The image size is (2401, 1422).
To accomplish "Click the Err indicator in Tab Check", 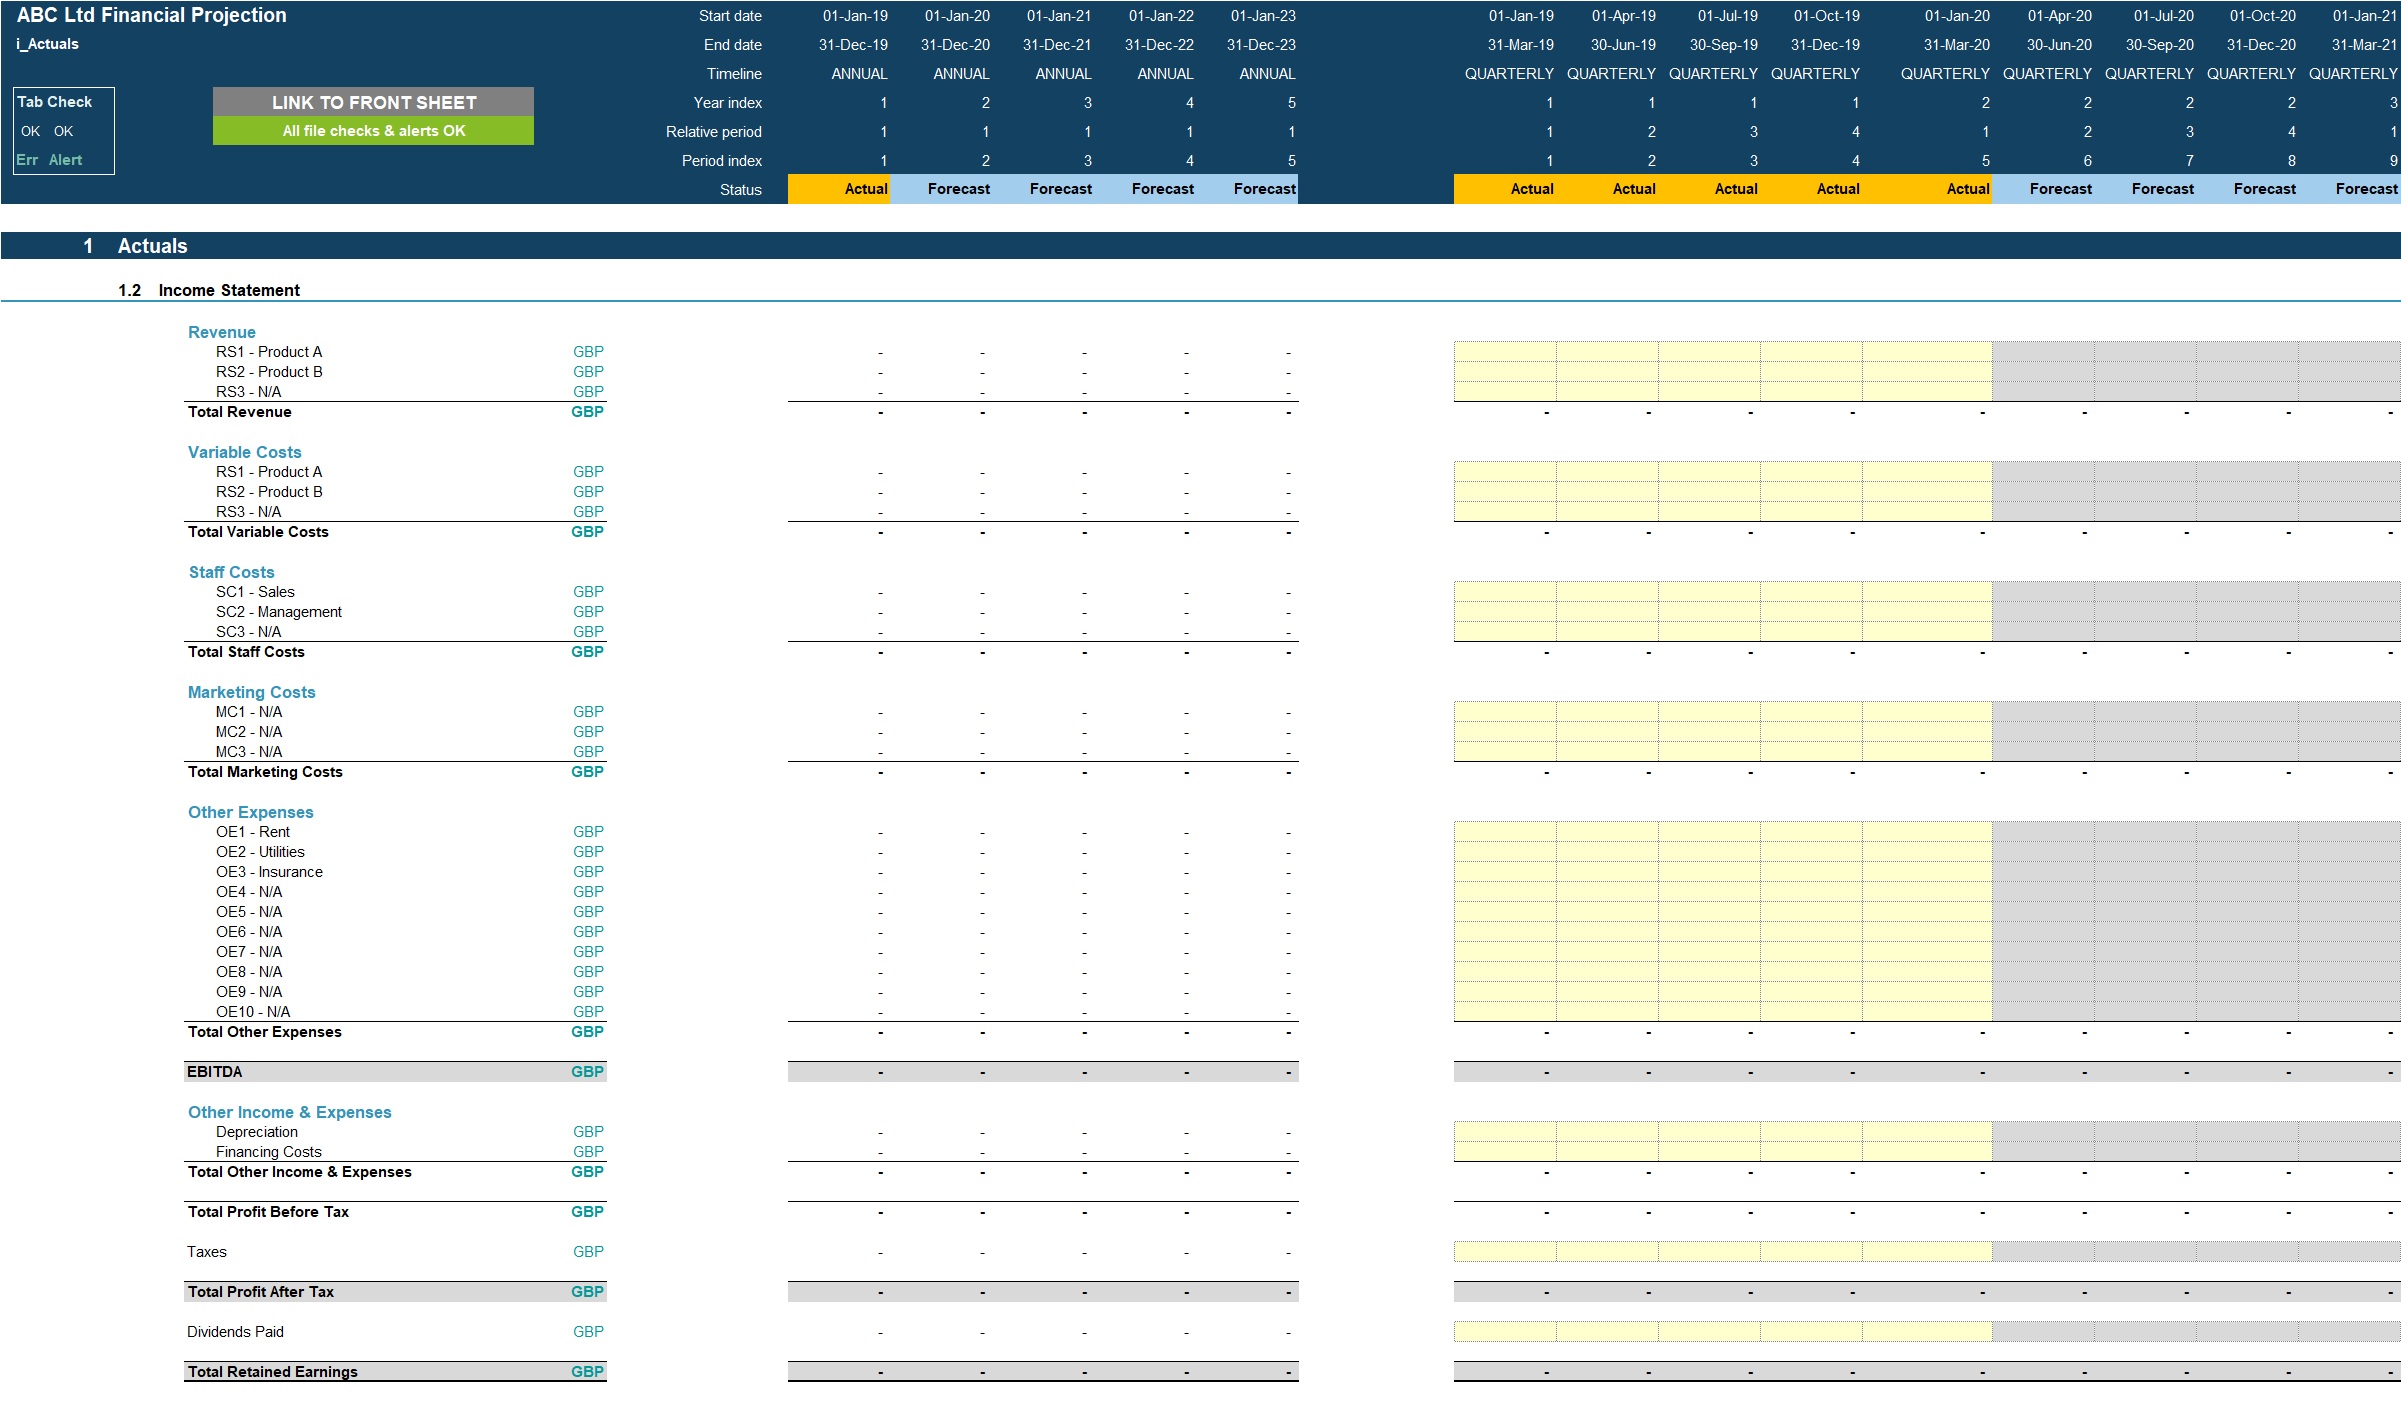I will coord(27,160).
